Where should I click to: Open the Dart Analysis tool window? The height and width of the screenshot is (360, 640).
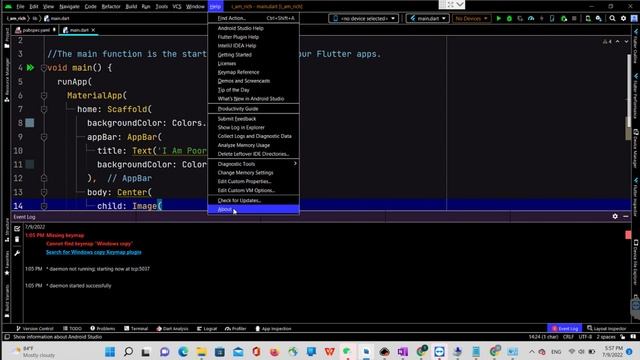point(172,329)
